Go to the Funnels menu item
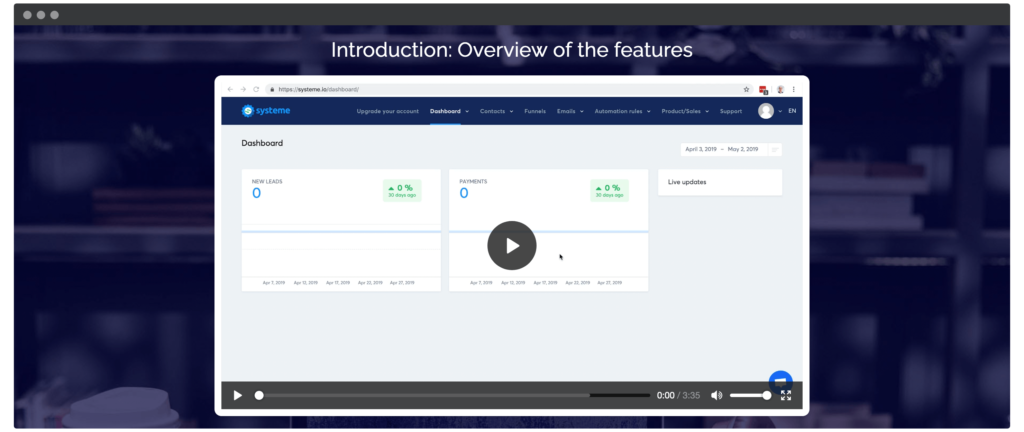Viewport: 1024px width, 432px height. (535, 111)
